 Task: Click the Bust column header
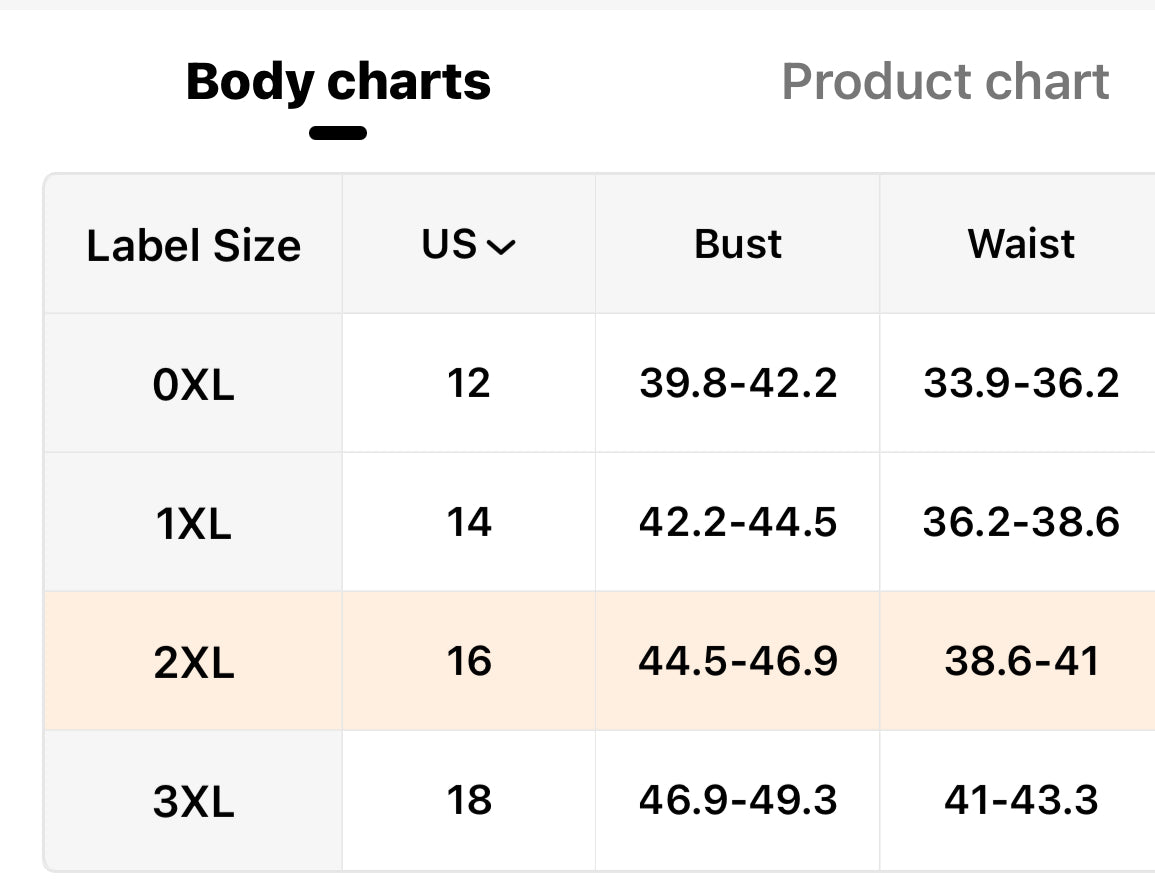[x=738, y=244]
